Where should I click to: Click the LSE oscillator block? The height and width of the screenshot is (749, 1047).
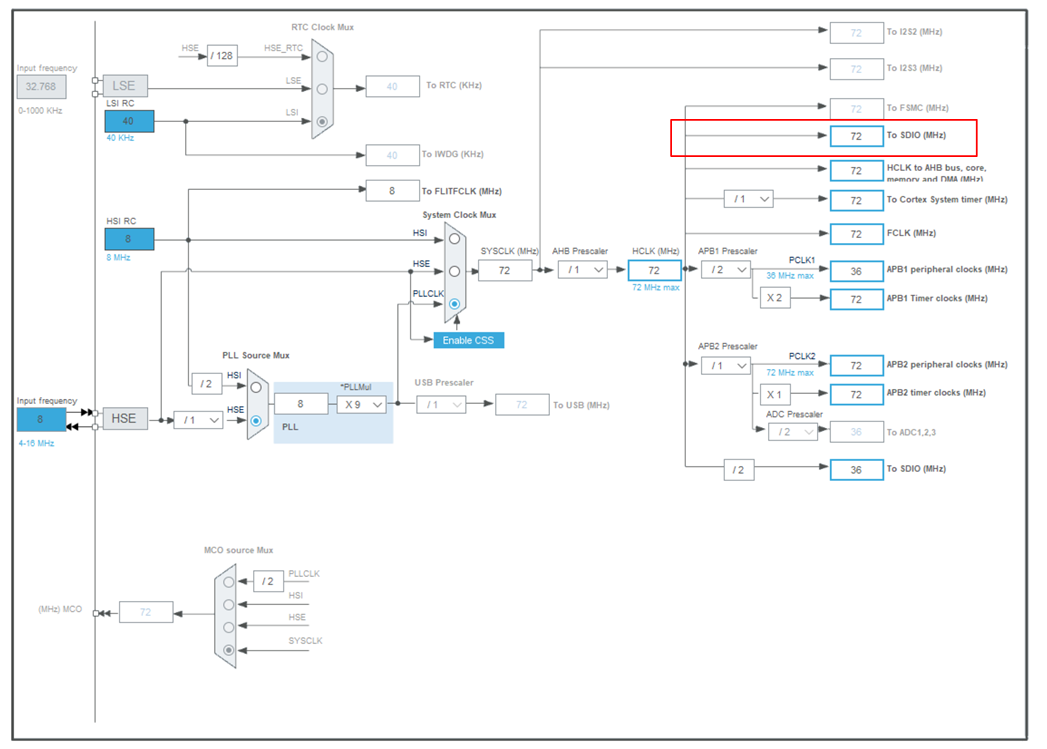point(123,87)
